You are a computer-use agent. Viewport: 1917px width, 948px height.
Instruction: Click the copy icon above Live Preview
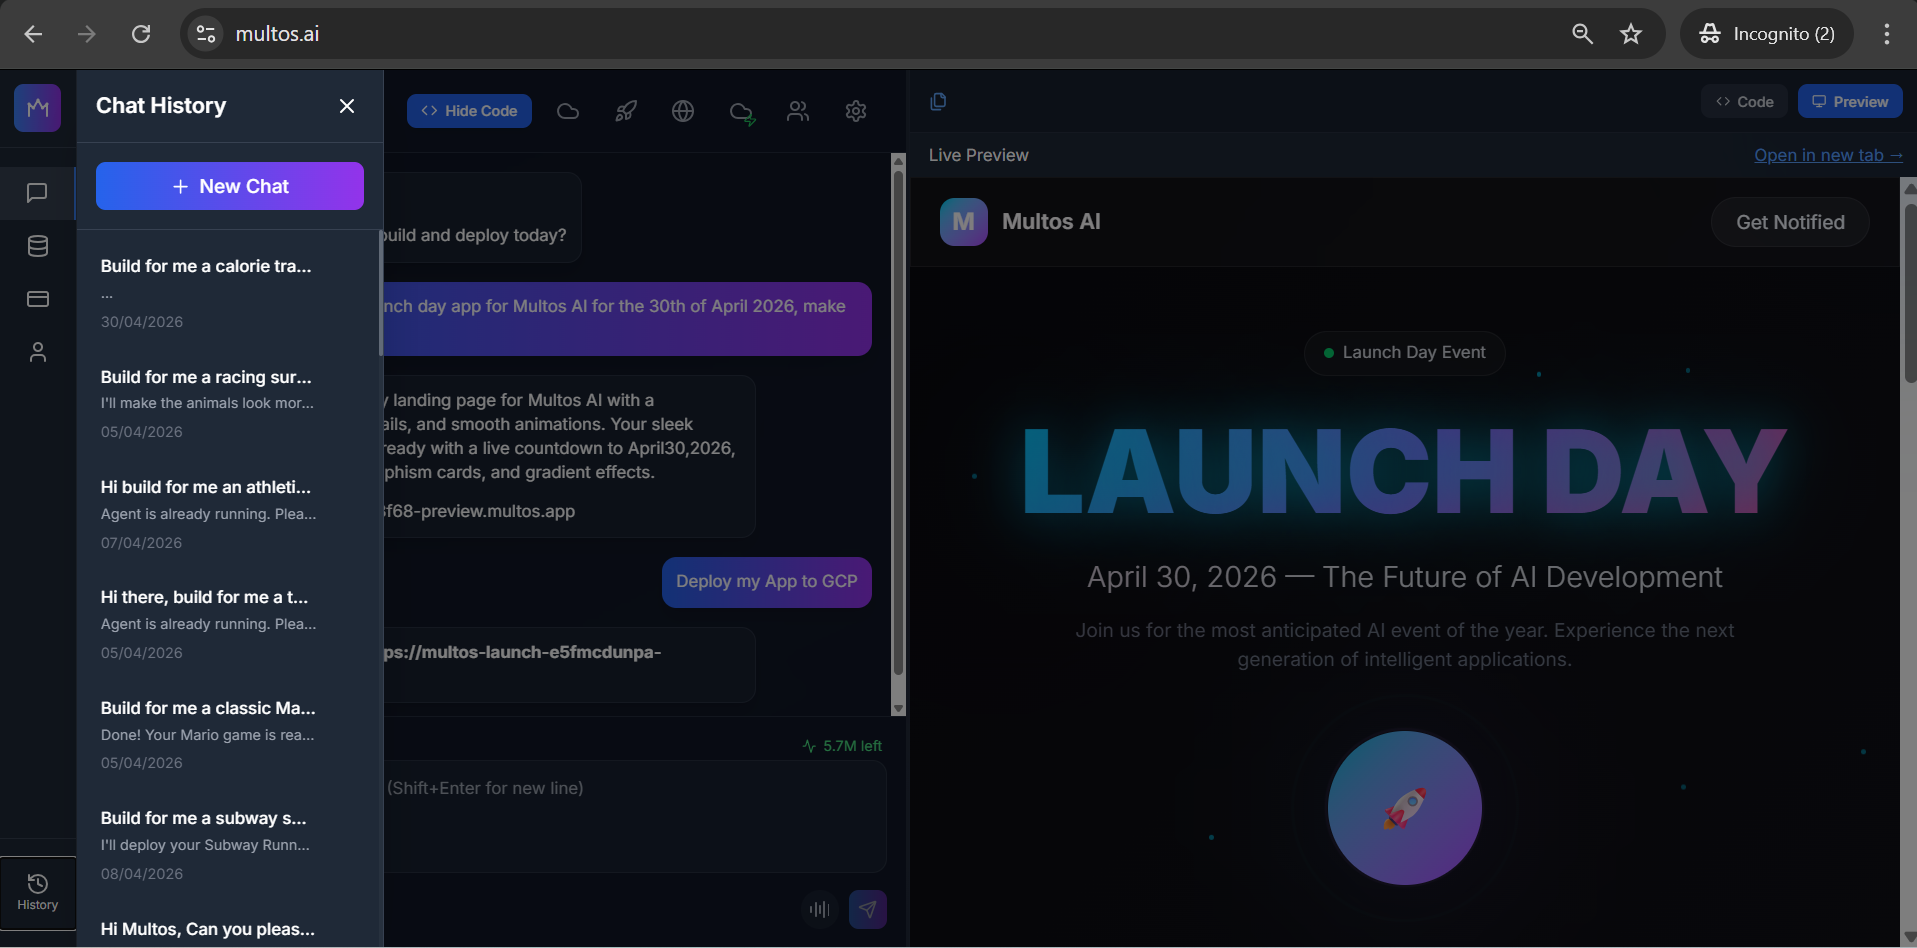(938, 101)
